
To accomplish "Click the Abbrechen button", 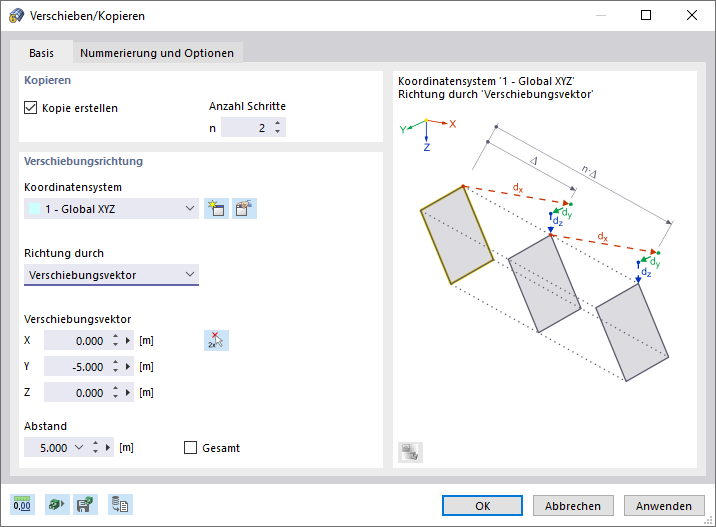I will click(573, 506).
